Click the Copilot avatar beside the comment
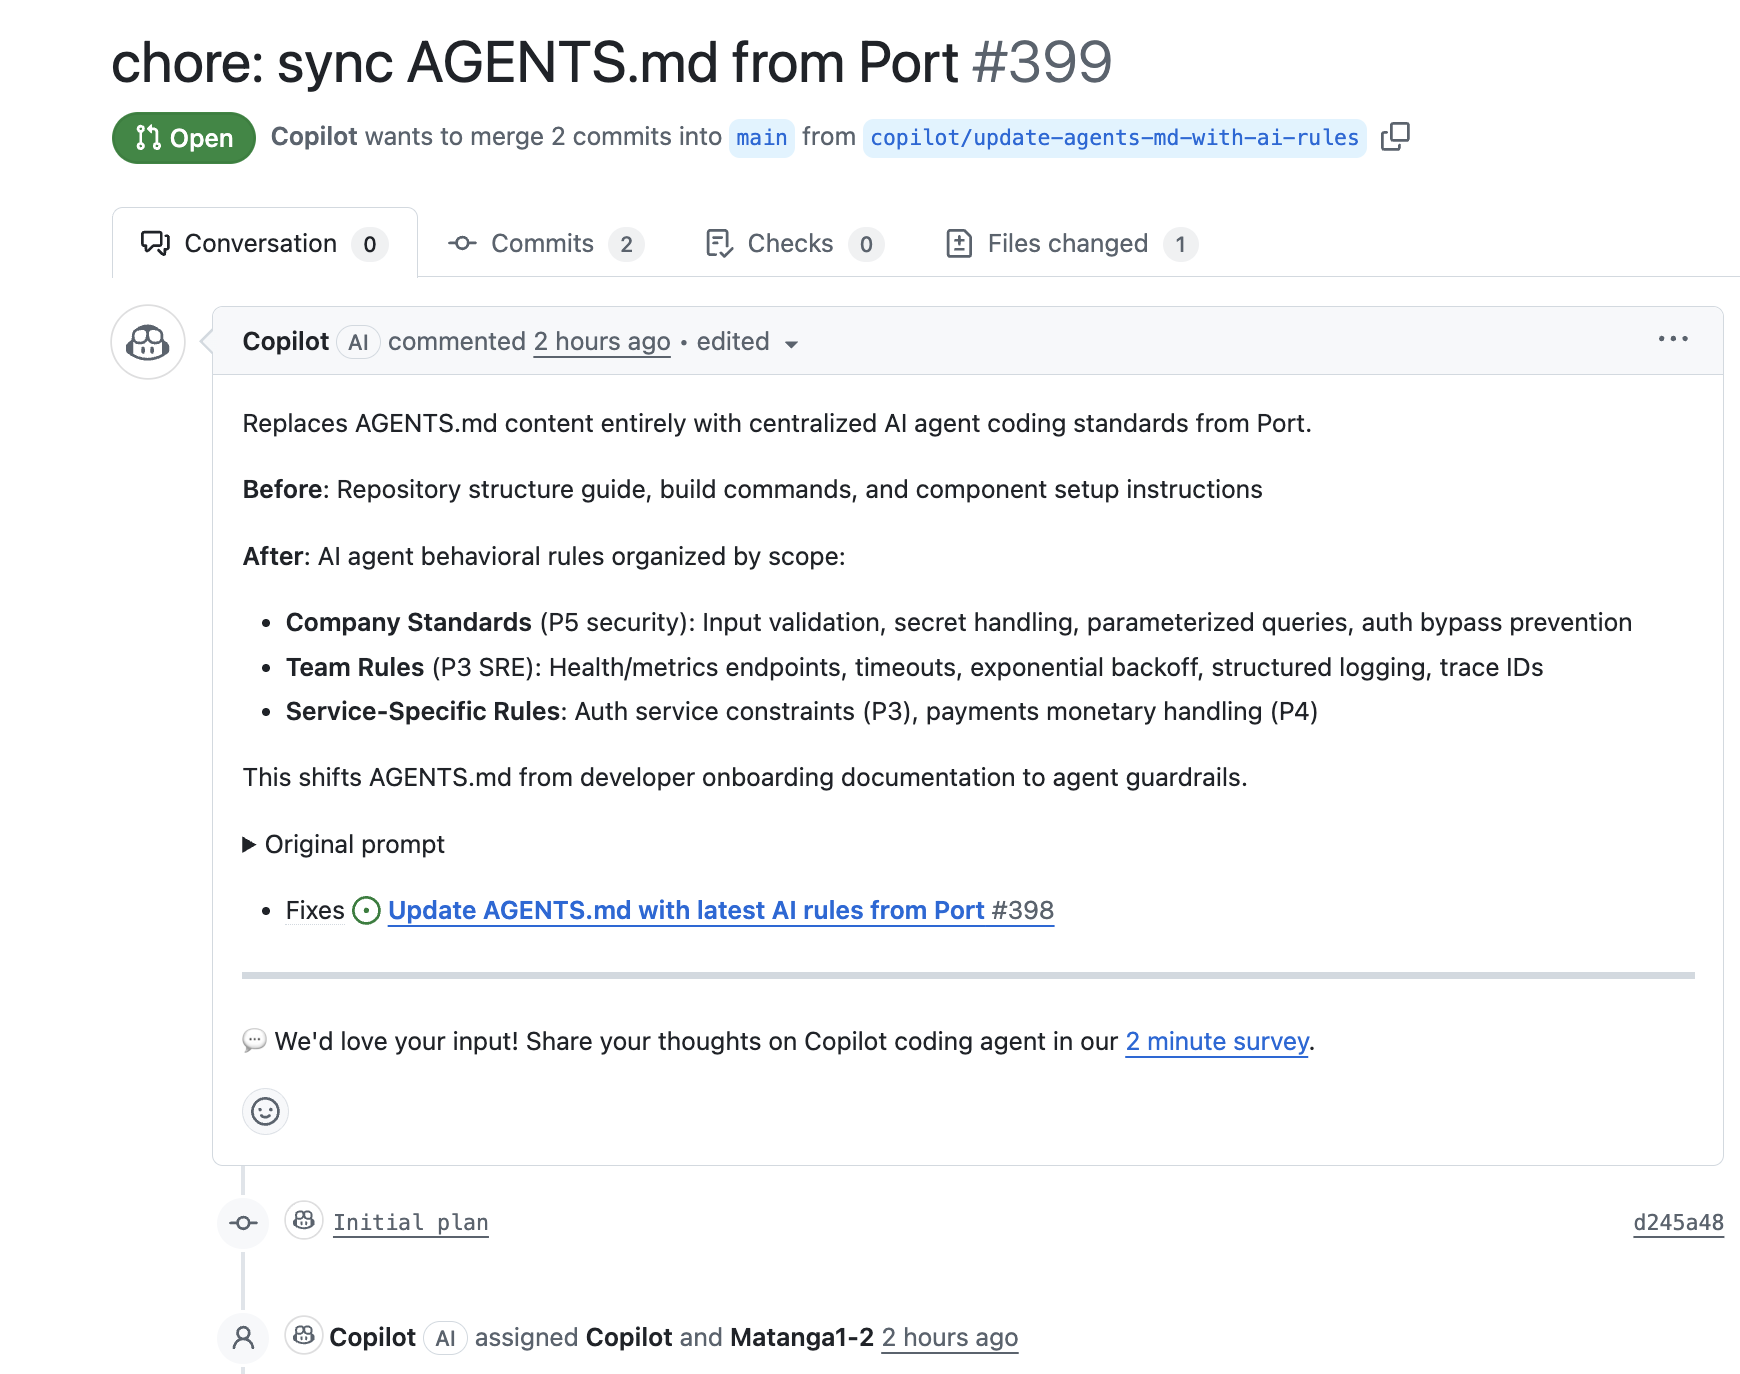This screenshot has height=1374, width=1740. pyautogui.click(x=148, y=342)
